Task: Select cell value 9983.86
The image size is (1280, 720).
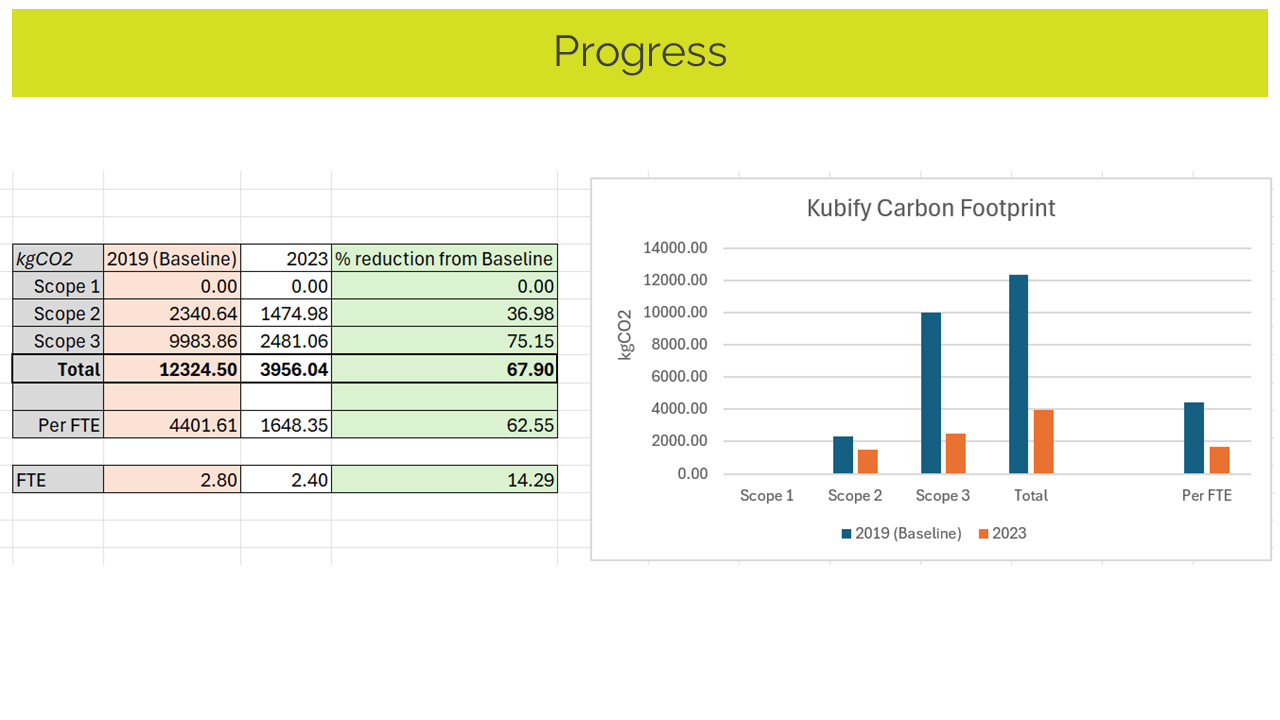Action: tap(172, 341)
